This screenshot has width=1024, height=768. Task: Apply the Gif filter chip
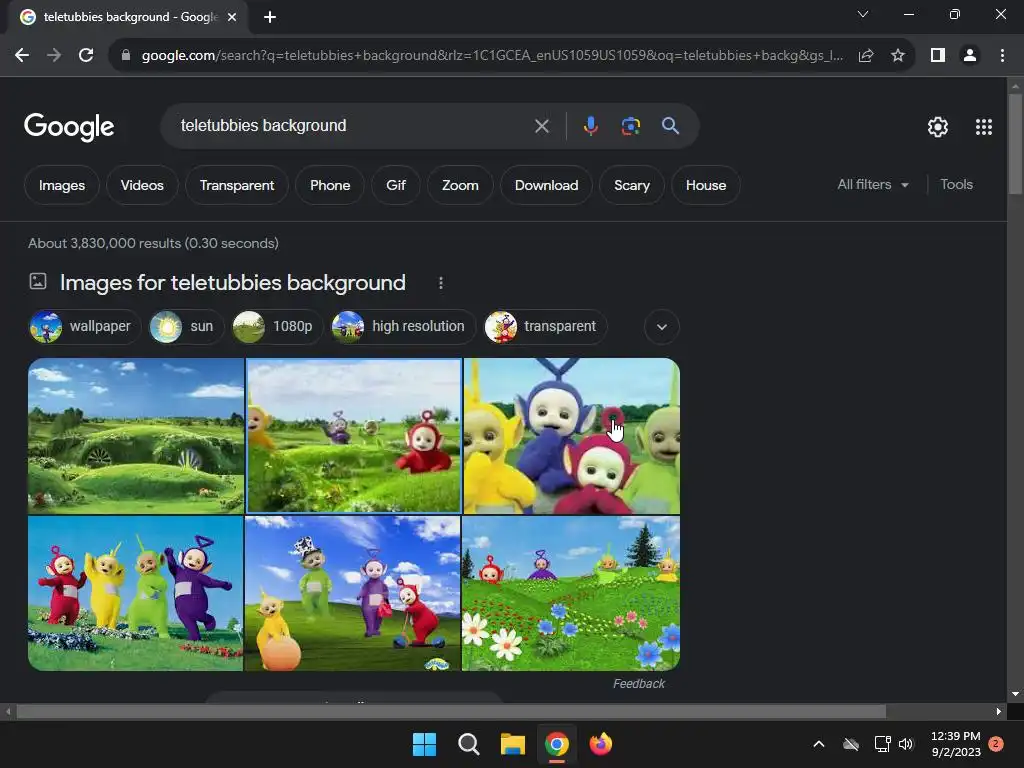(396, 185)
